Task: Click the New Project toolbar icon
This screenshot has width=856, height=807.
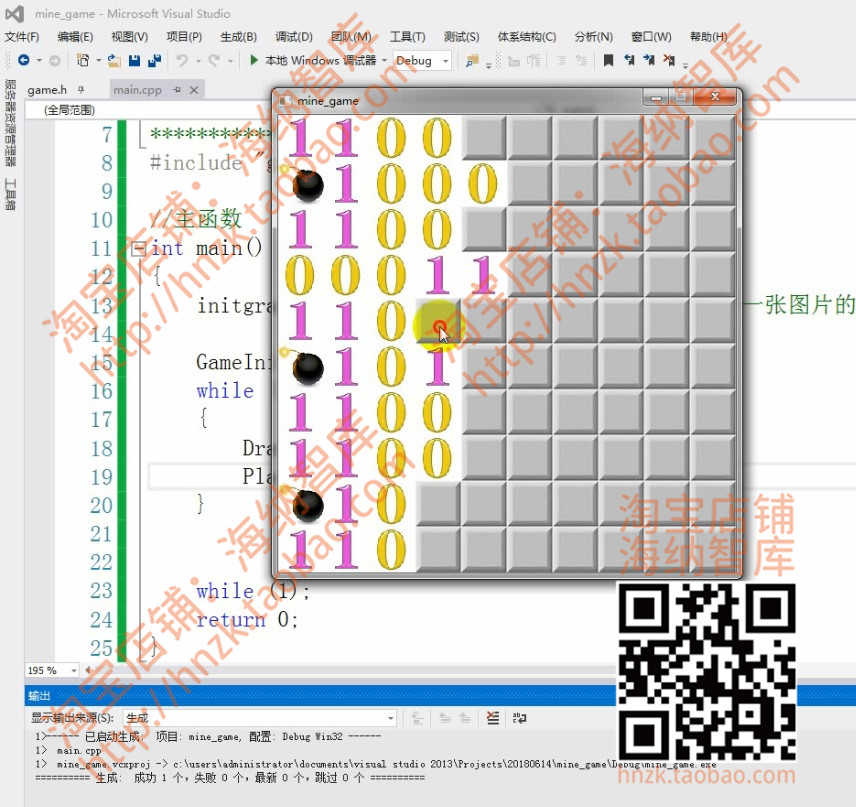Action: (x=83, y=60)
